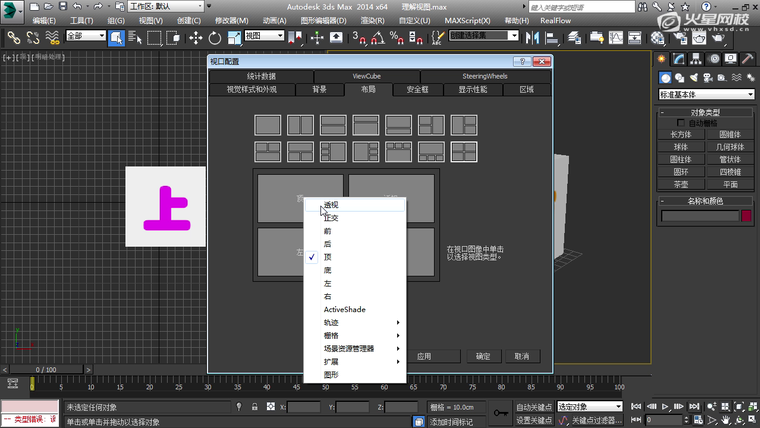This screenshot has height=428, width=760.
Task: Open the 标准基本体 primitive type dropdown
Action: [x=706, y=93]
